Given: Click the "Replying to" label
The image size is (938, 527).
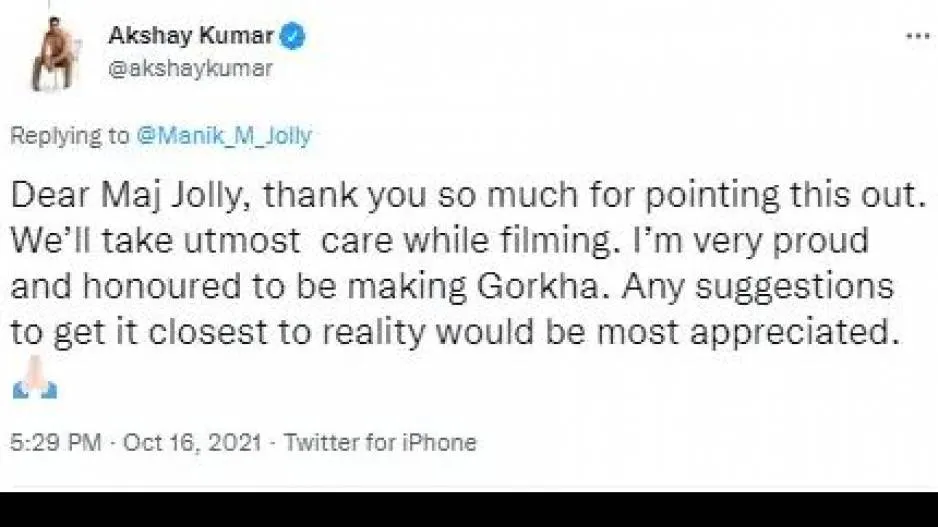Looking at the screenshot, I should click(x=70, y=137).
